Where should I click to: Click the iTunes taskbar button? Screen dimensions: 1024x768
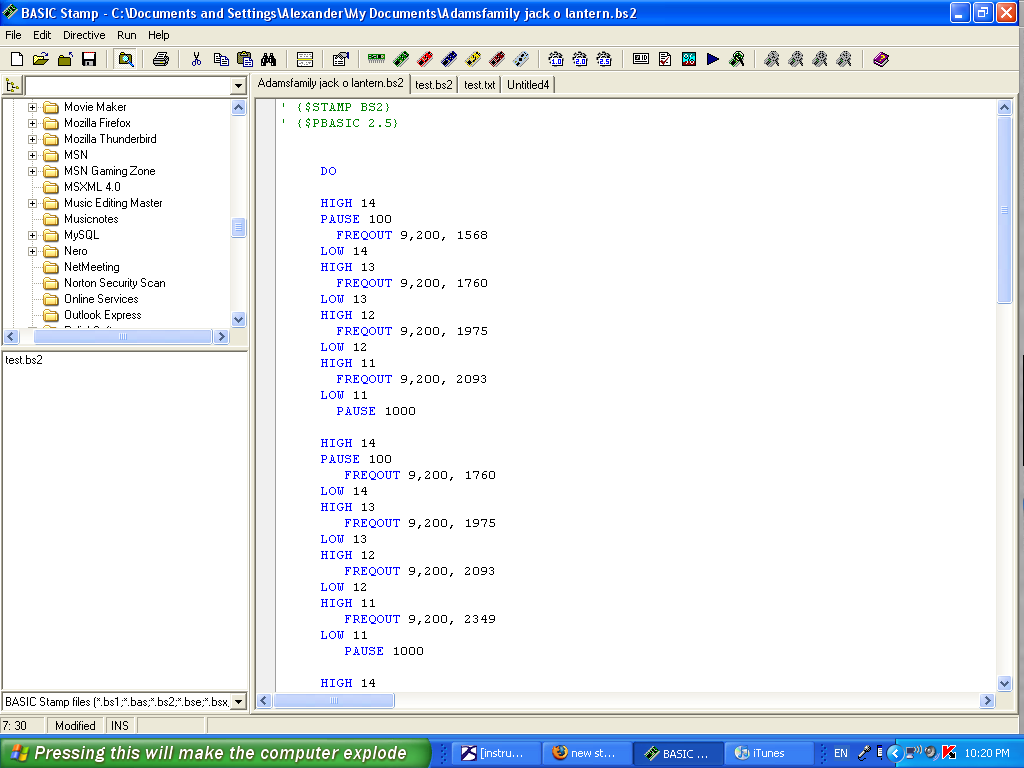tap(767, 753)
